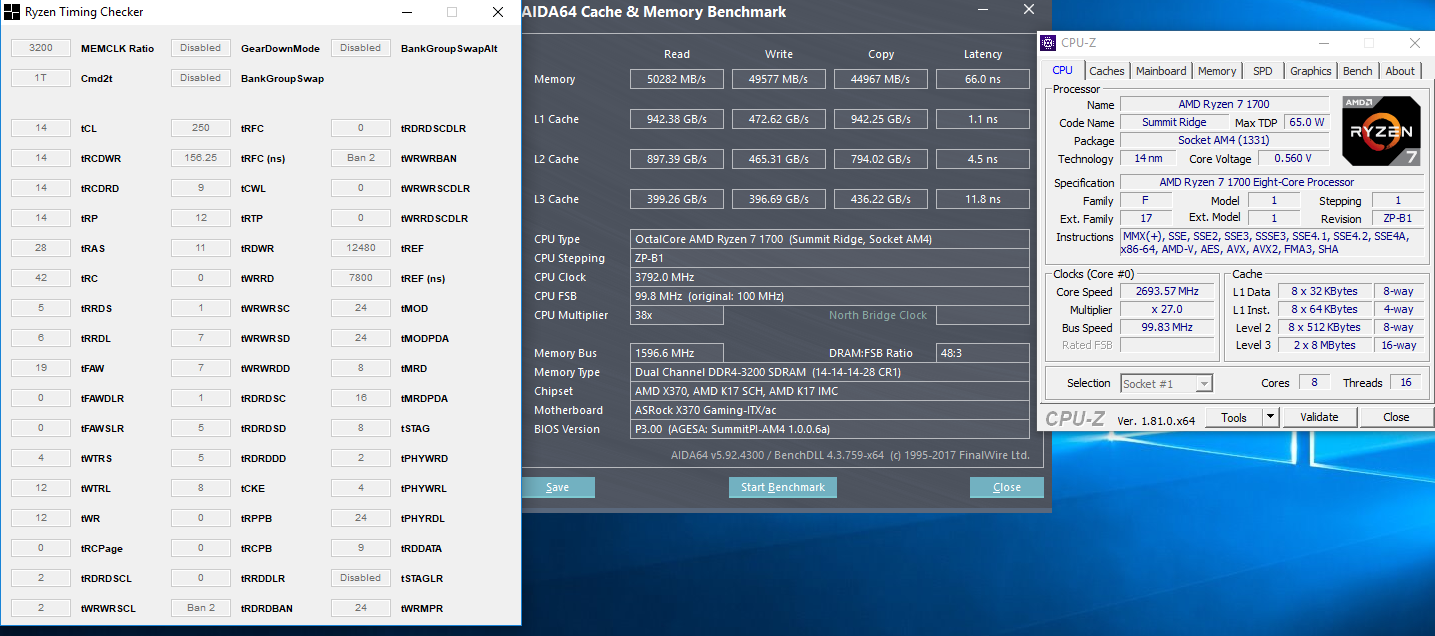Click the tRFC (ns) value 156.25
Image resolution: width=1435 pixels, height=636 pixels.
[x=200, y=158]
